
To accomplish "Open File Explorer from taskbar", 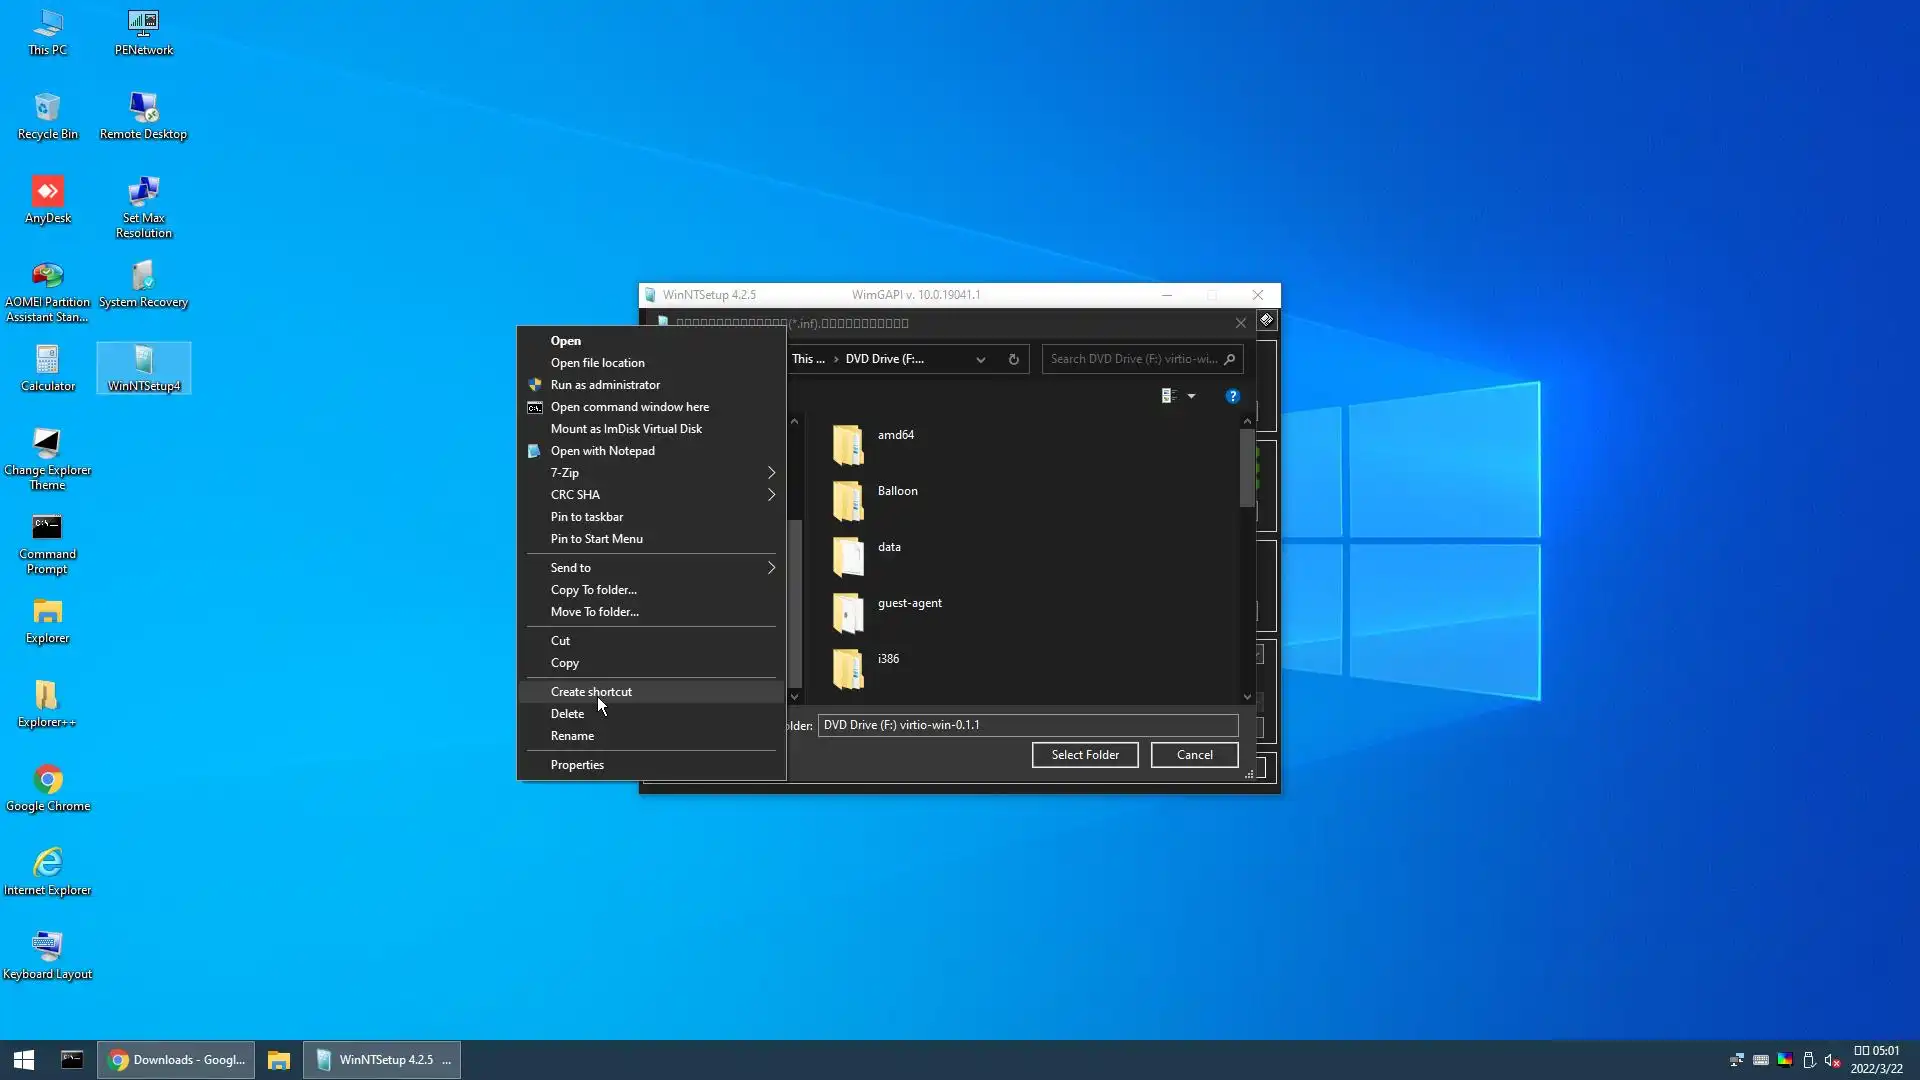I will point(278,1060).
